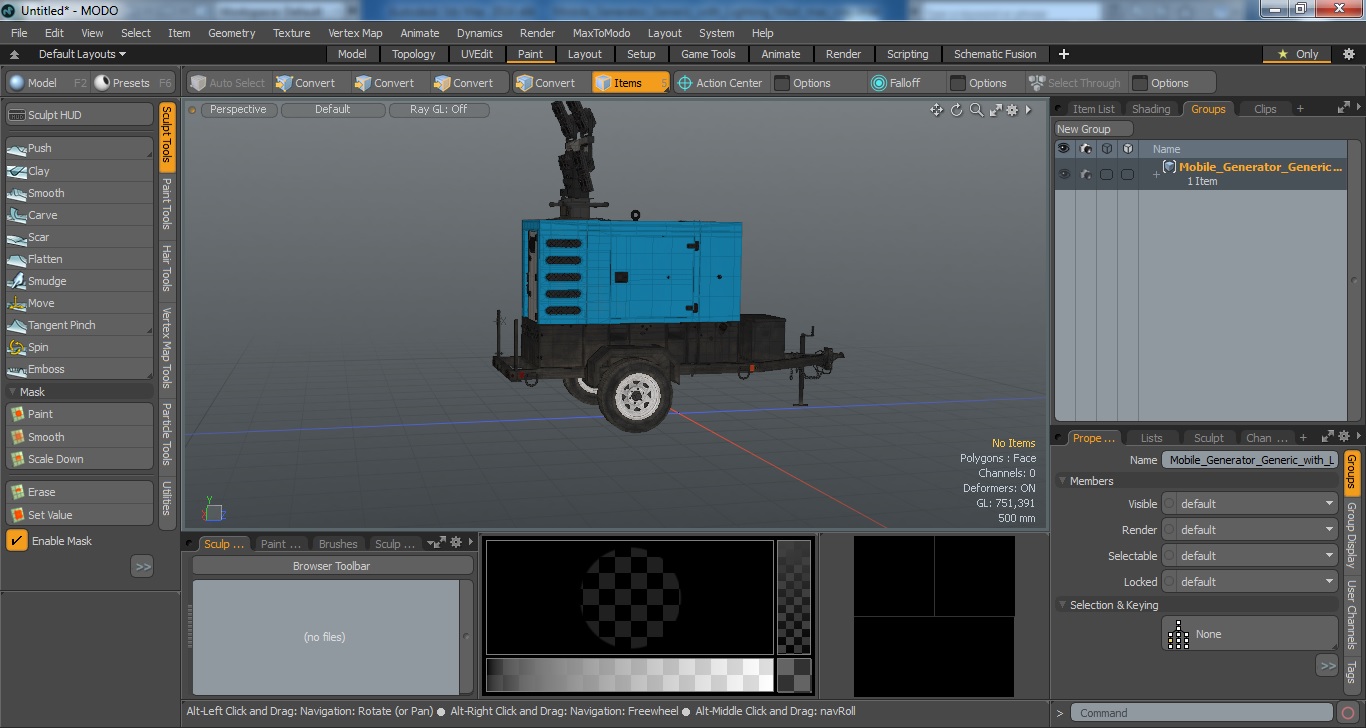Toggle visibility eye for Mobile_Generator group

pyautogui.click(x=1064, y=174)
